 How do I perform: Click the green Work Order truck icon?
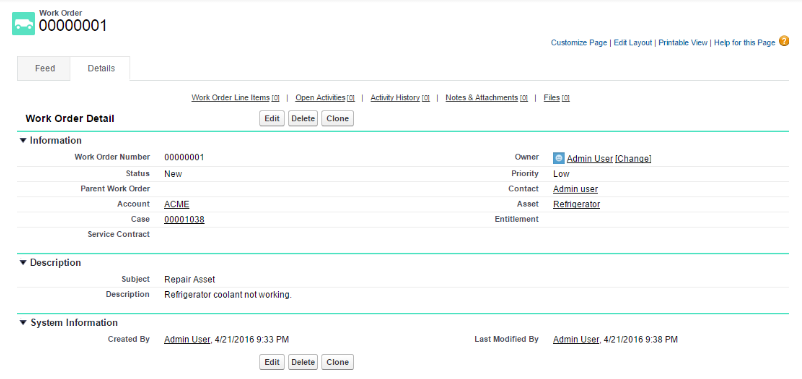click(x=24, y=23)
